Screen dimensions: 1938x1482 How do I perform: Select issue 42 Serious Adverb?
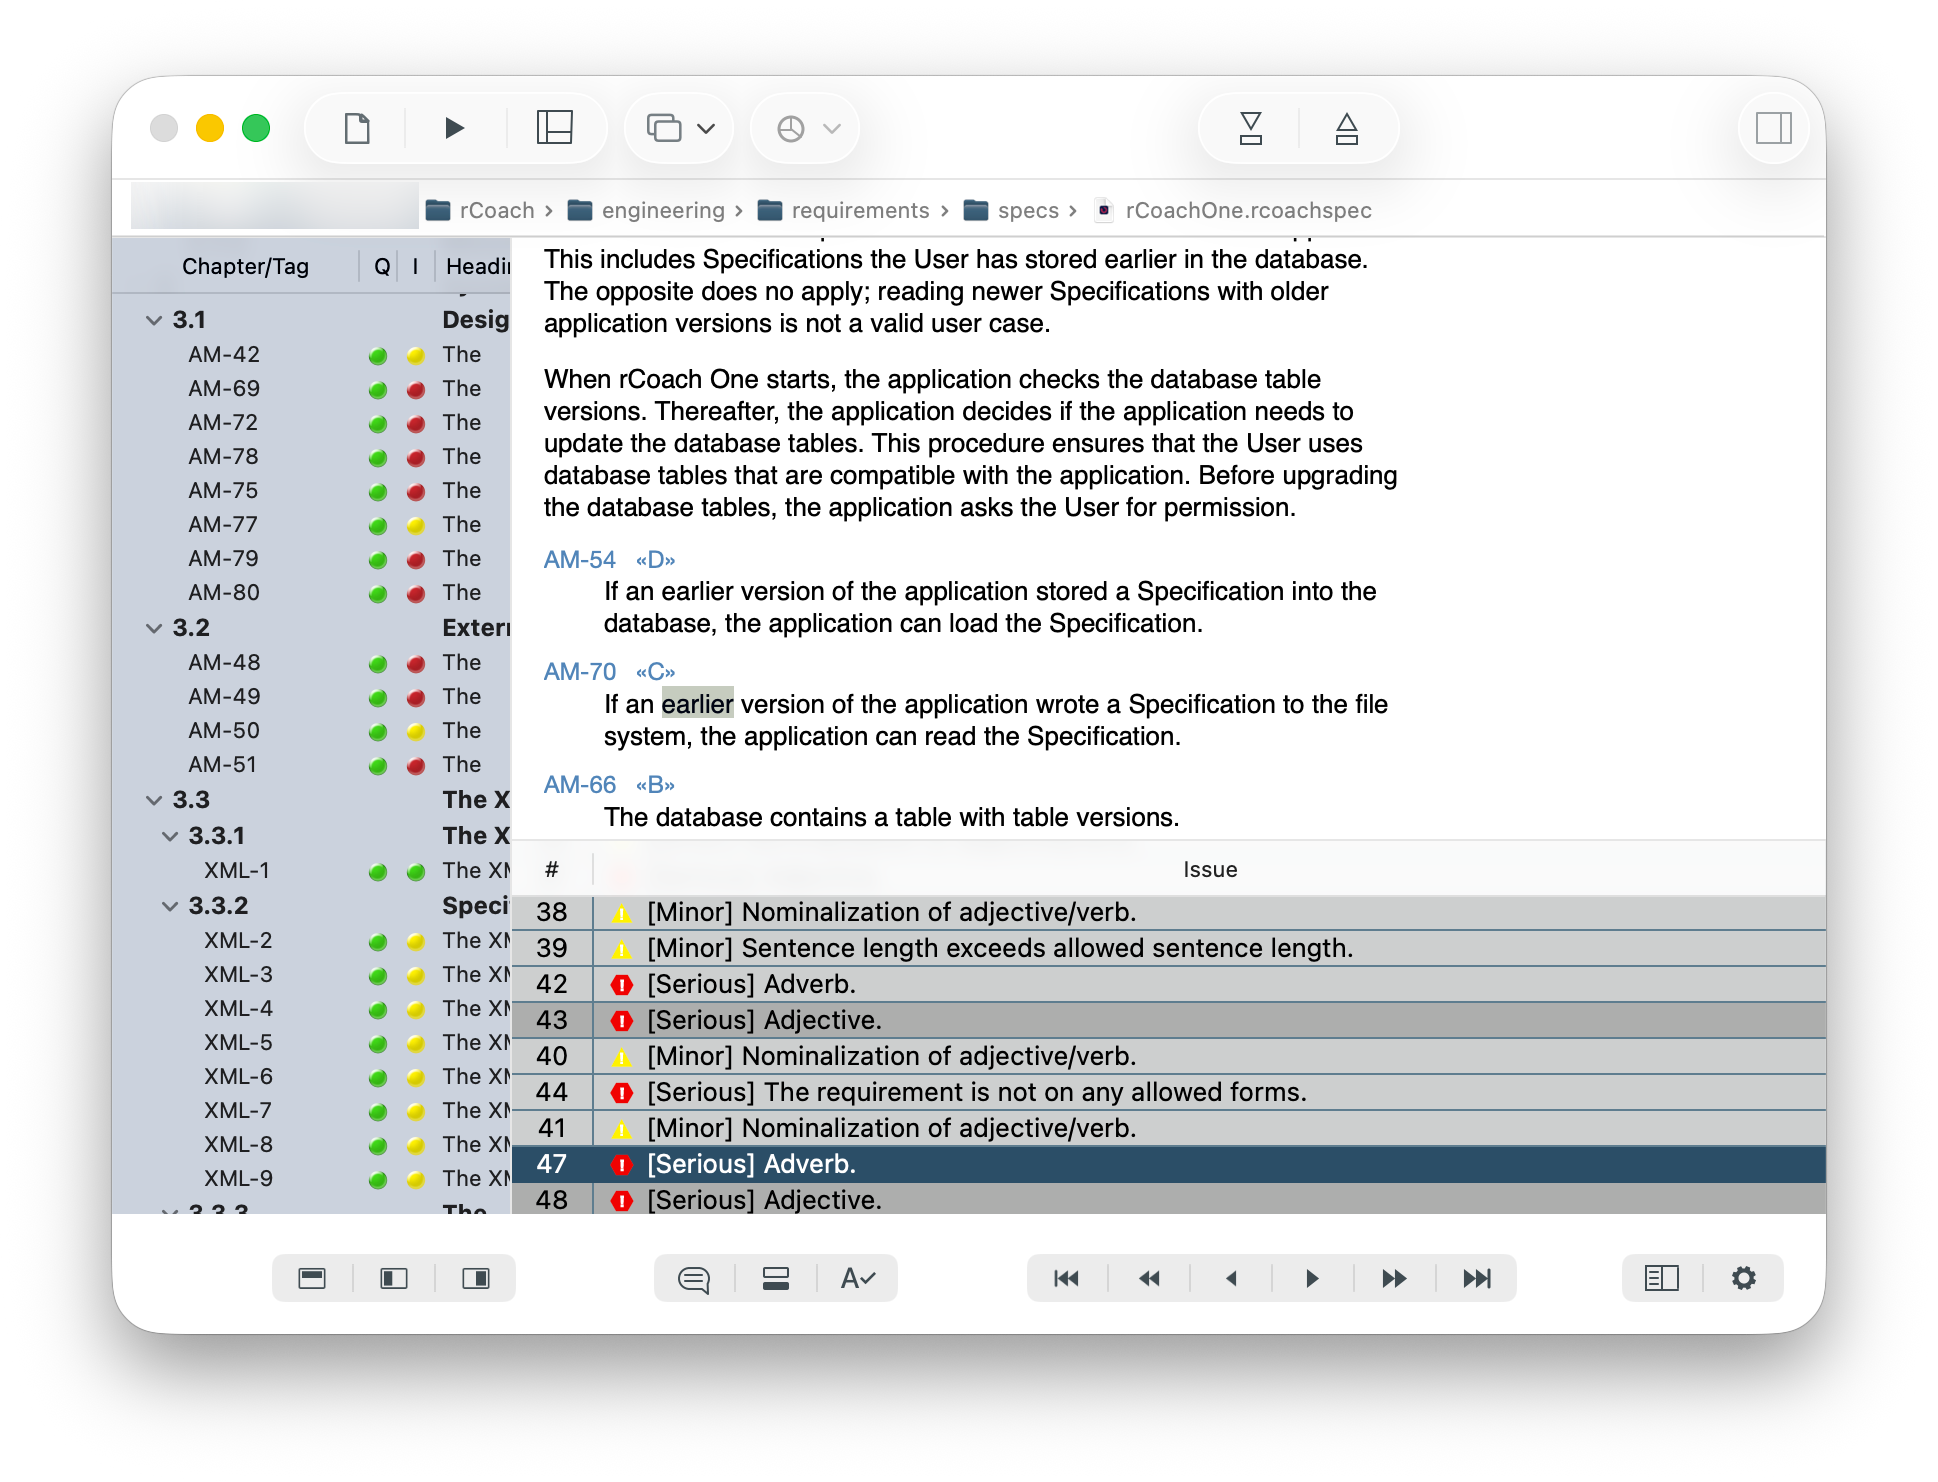coord(1169,984)
